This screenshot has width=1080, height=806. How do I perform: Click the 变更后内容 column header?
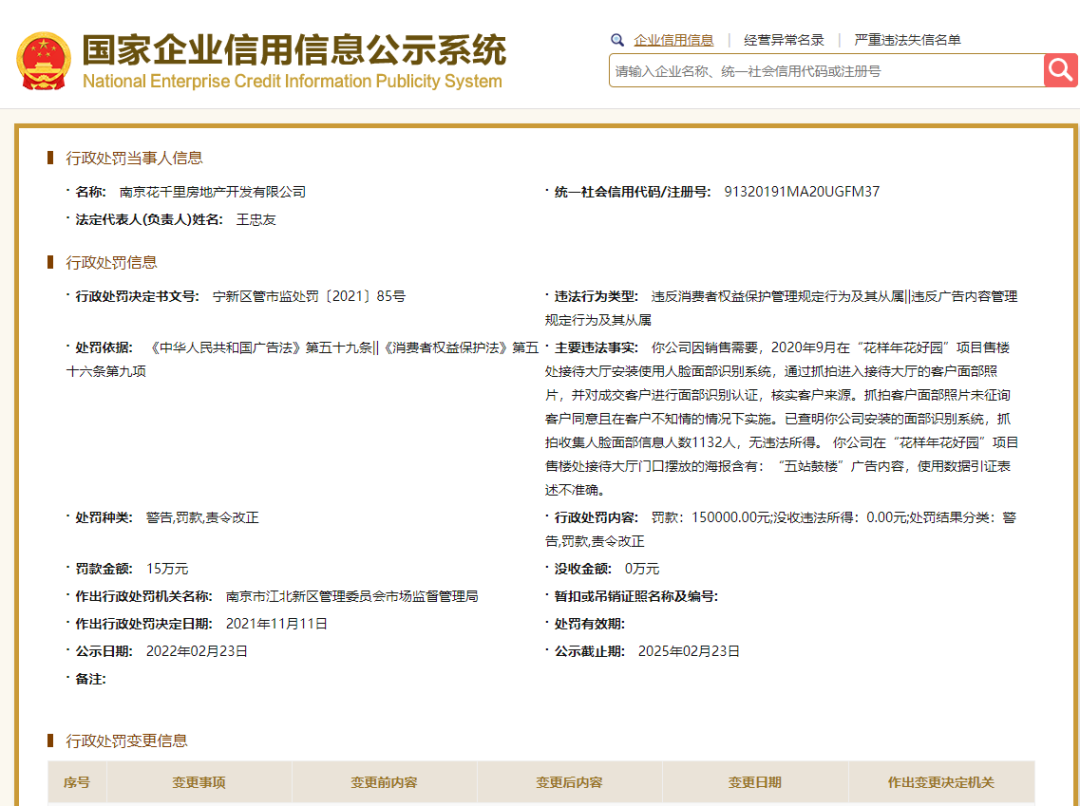(x=569, y=782)
